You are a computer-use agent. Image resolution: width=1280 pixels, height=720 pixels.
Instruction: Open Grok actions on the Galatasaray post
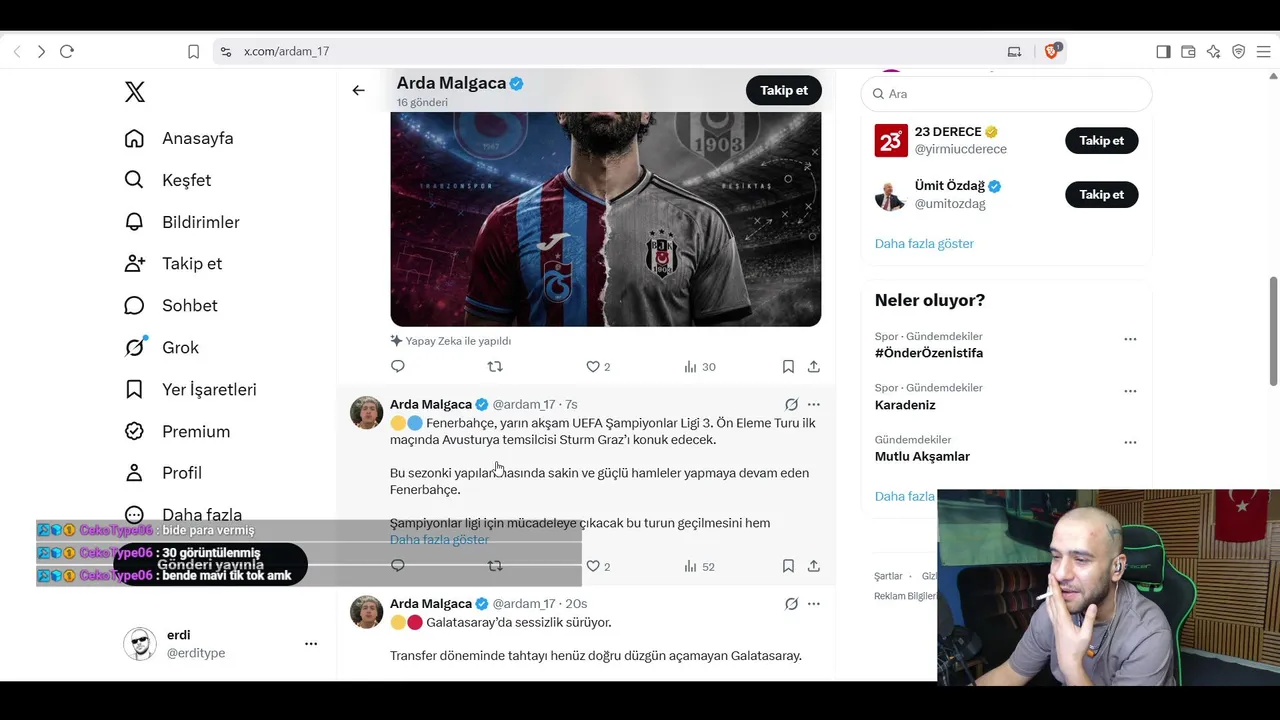click(791, 604)
